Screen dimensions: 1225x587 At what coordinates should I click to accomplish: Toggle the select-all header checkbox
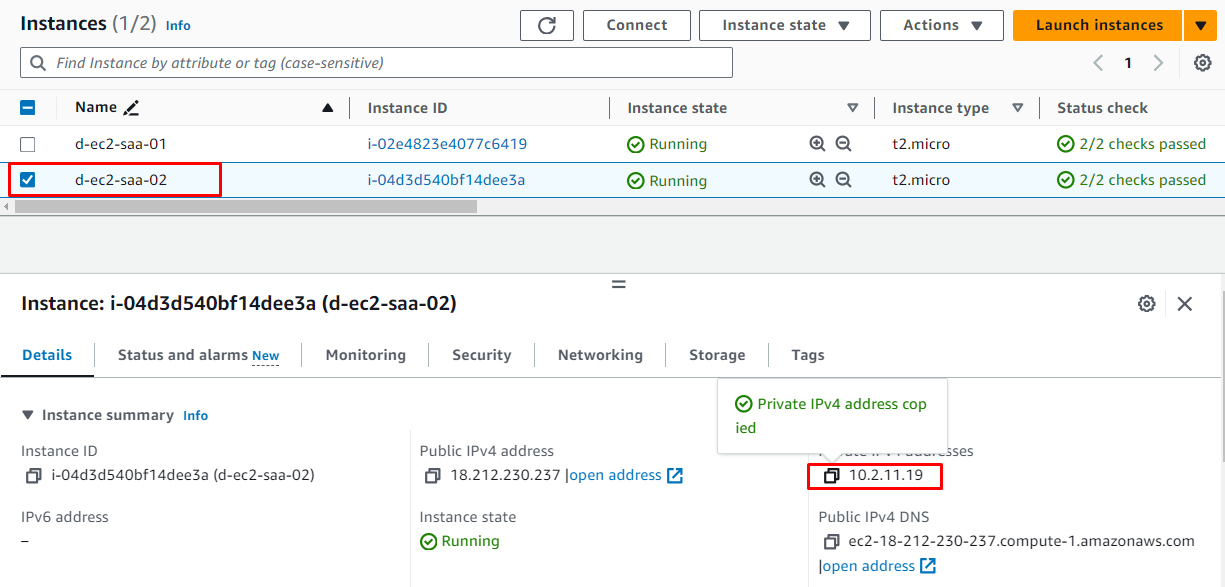pyautogui.click(x=28, y=108)
